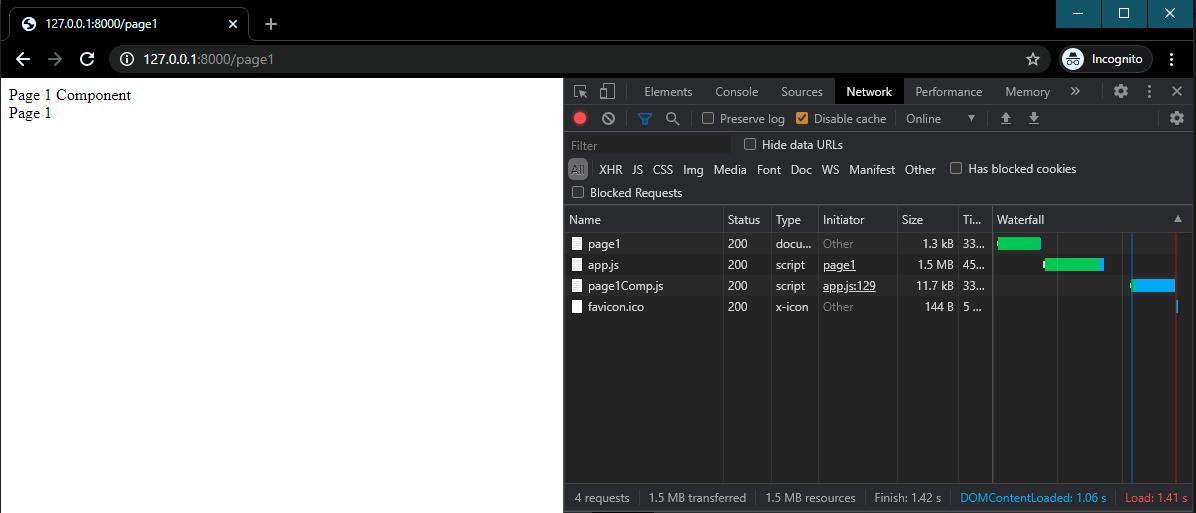Sort by the Status column header
Screen dimensions: 1196x513
tap(748, 220)
